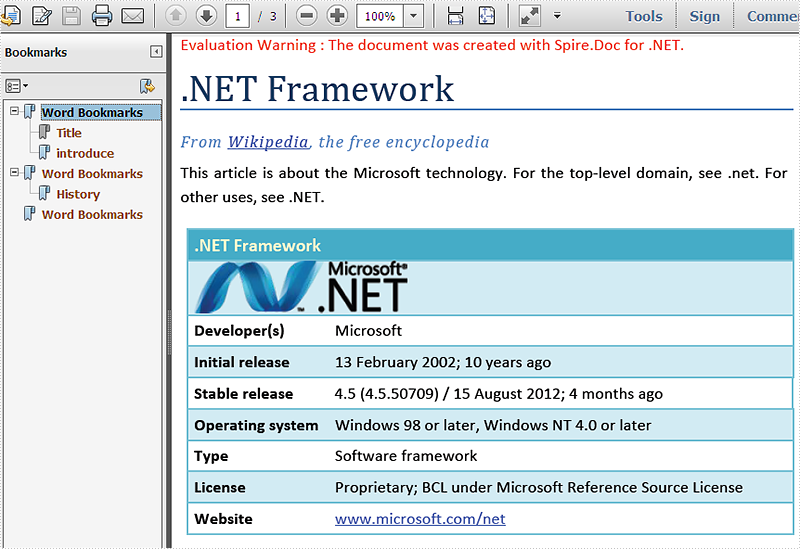Click the page number input field
Image resolution: width=800 pixels, height=549 pixels.
pos(237,16)
